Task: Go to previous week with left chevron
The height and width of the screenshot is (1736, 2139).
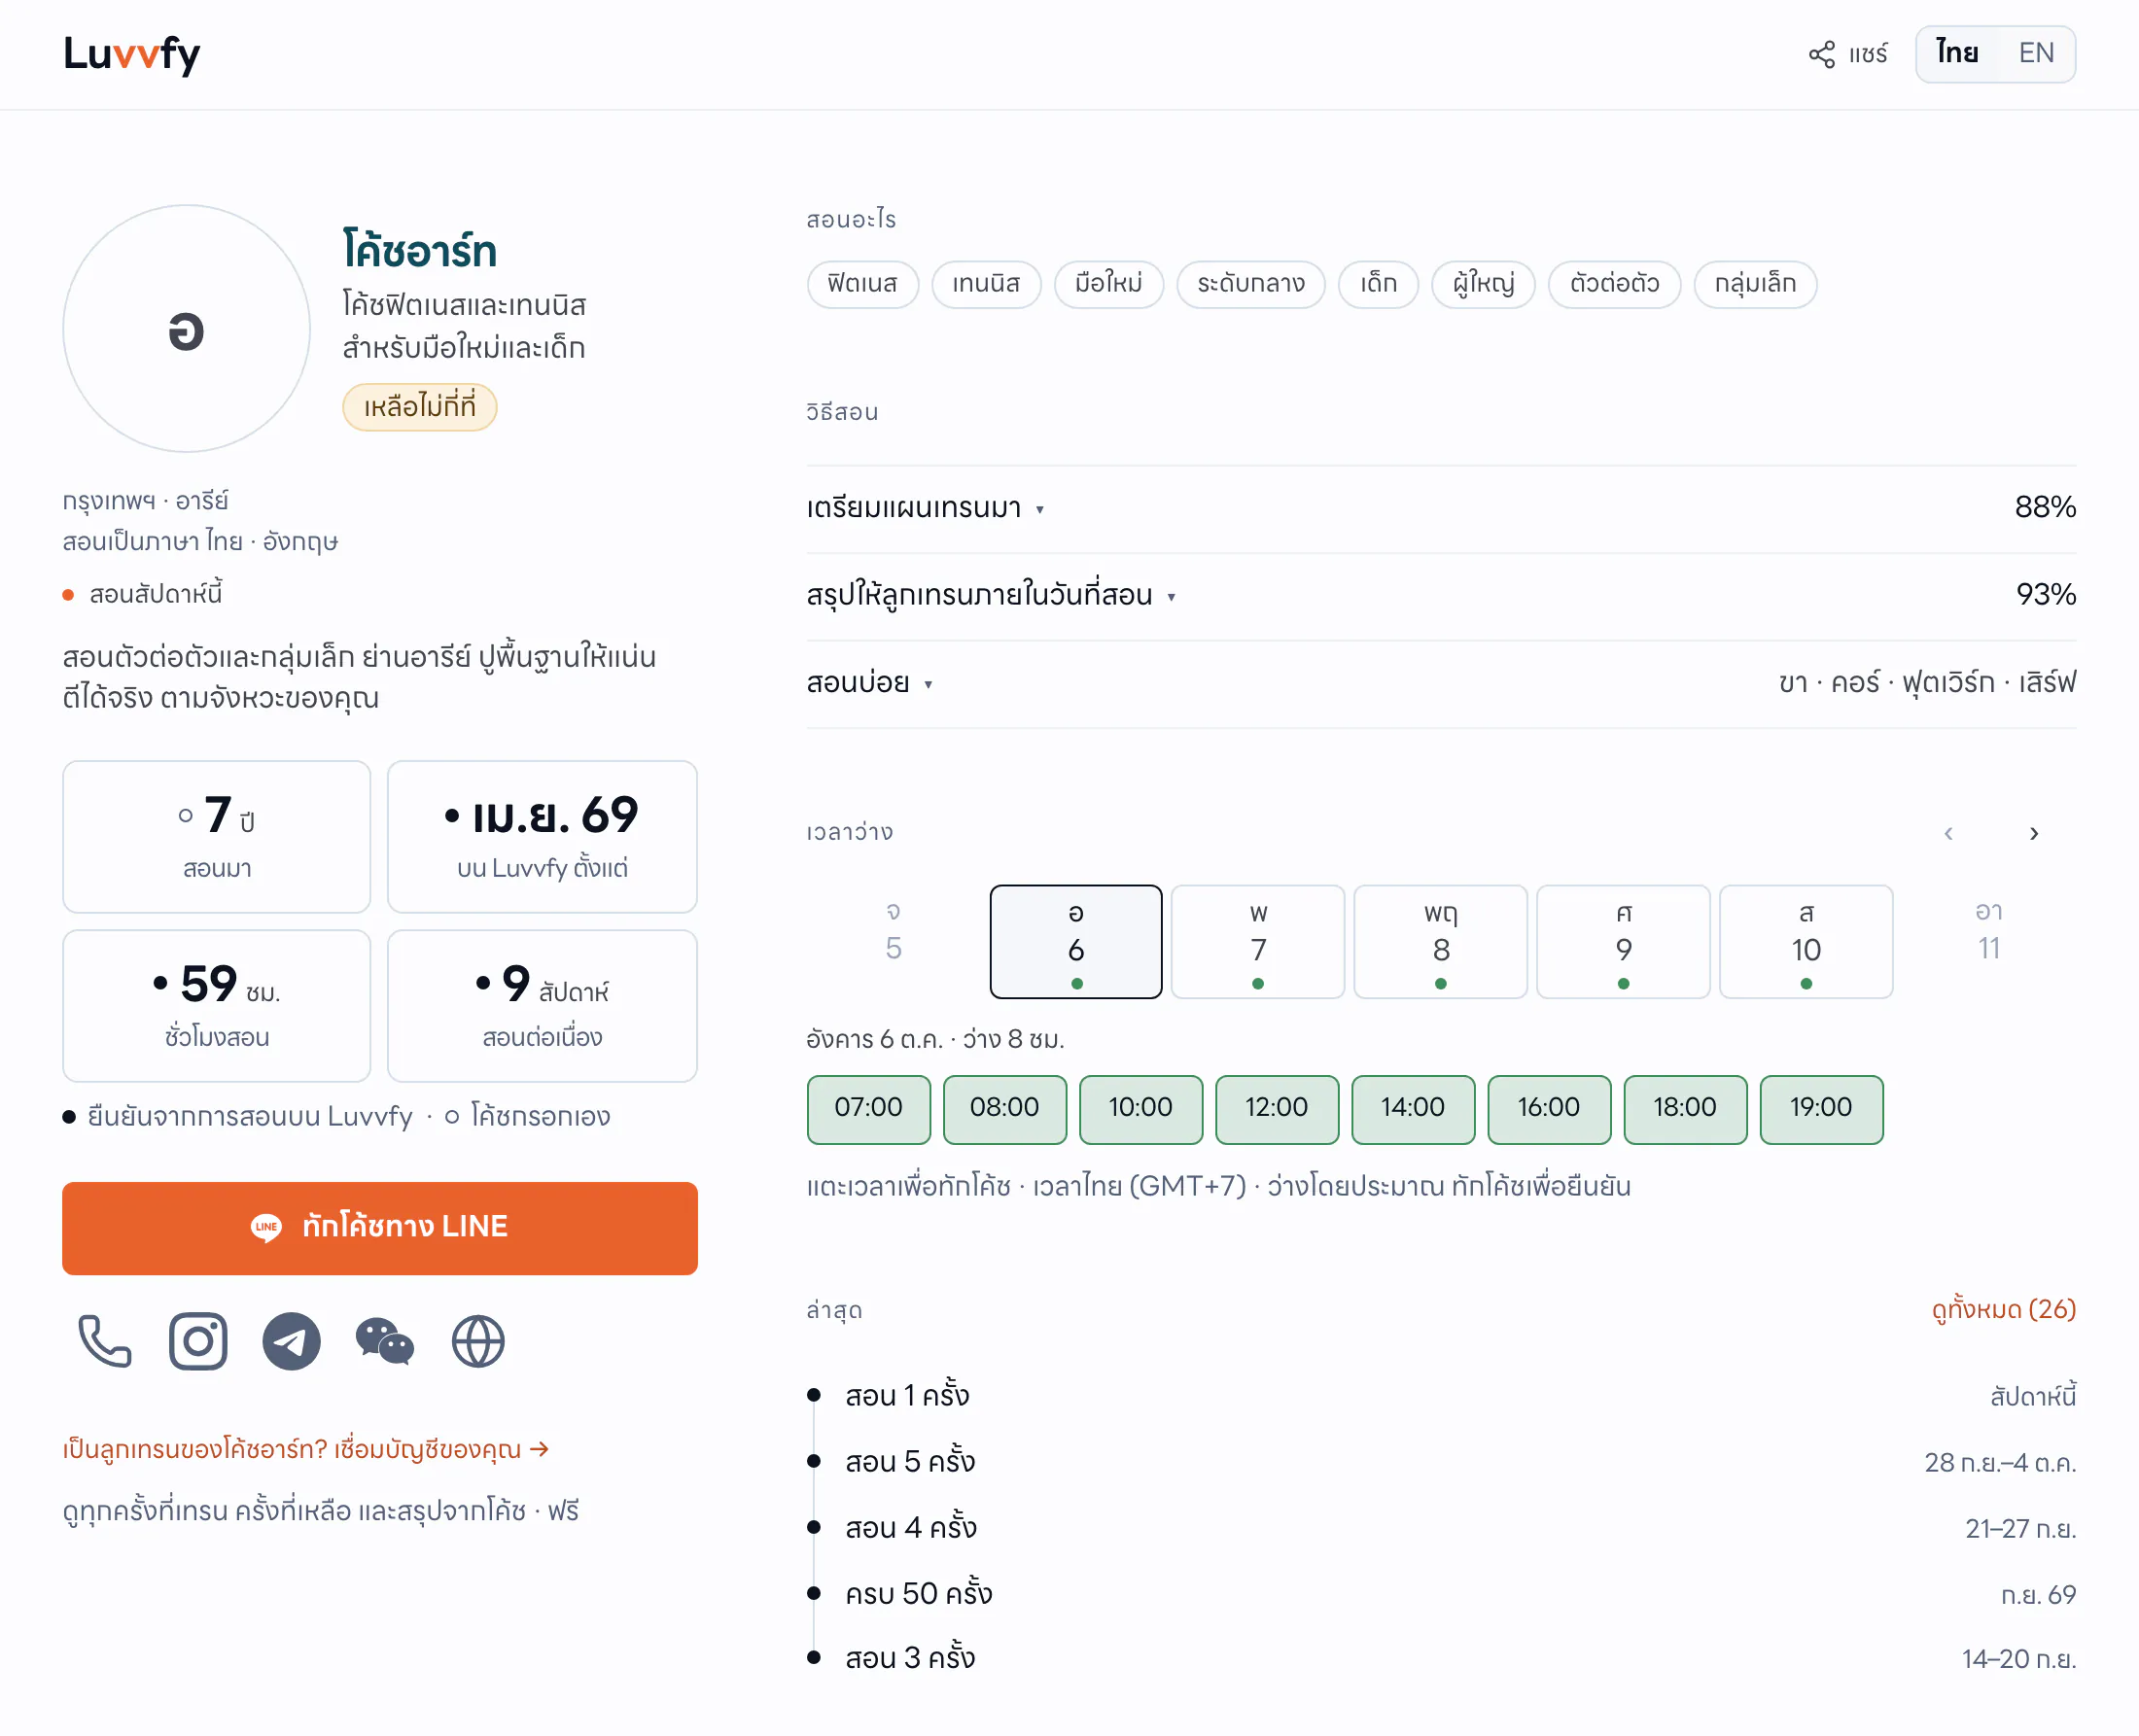Action: tap(1948, 833)
